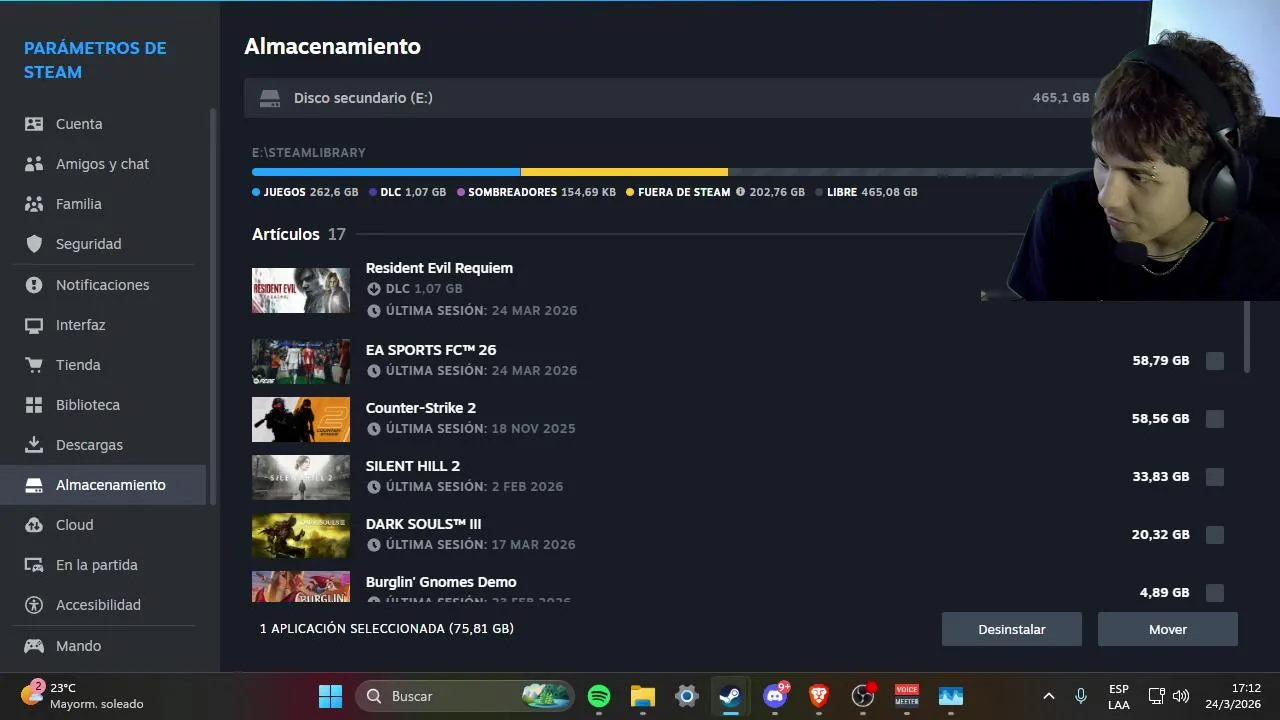Click the Accesibilidad icon
This screenshot has height=720, width=1280.
click(x=34, y=605)
